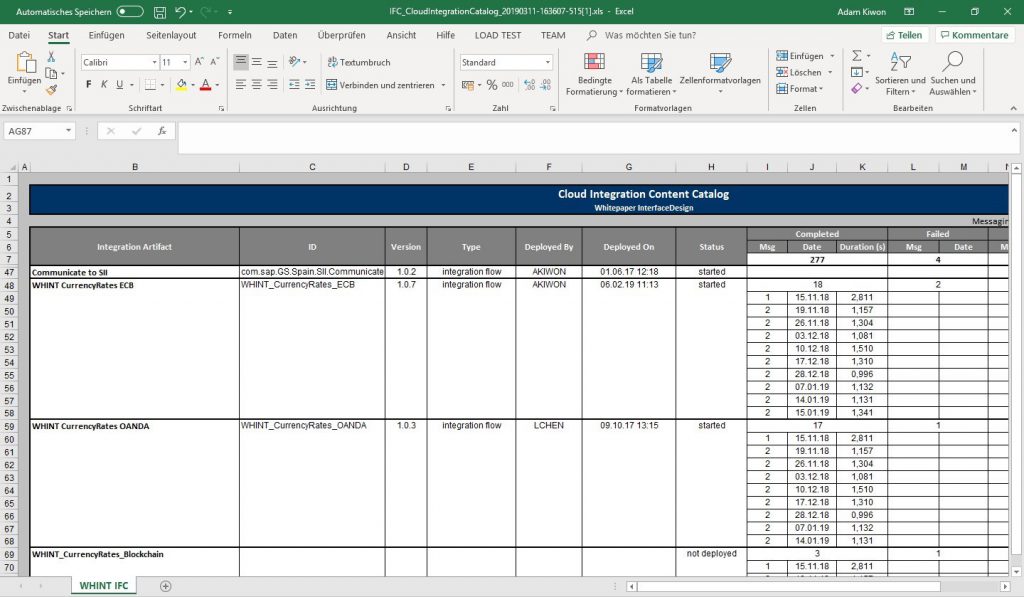Screen dimensions: 1024x597
Task: Open the Standard number format dropdown
Action: coord(547,62)
